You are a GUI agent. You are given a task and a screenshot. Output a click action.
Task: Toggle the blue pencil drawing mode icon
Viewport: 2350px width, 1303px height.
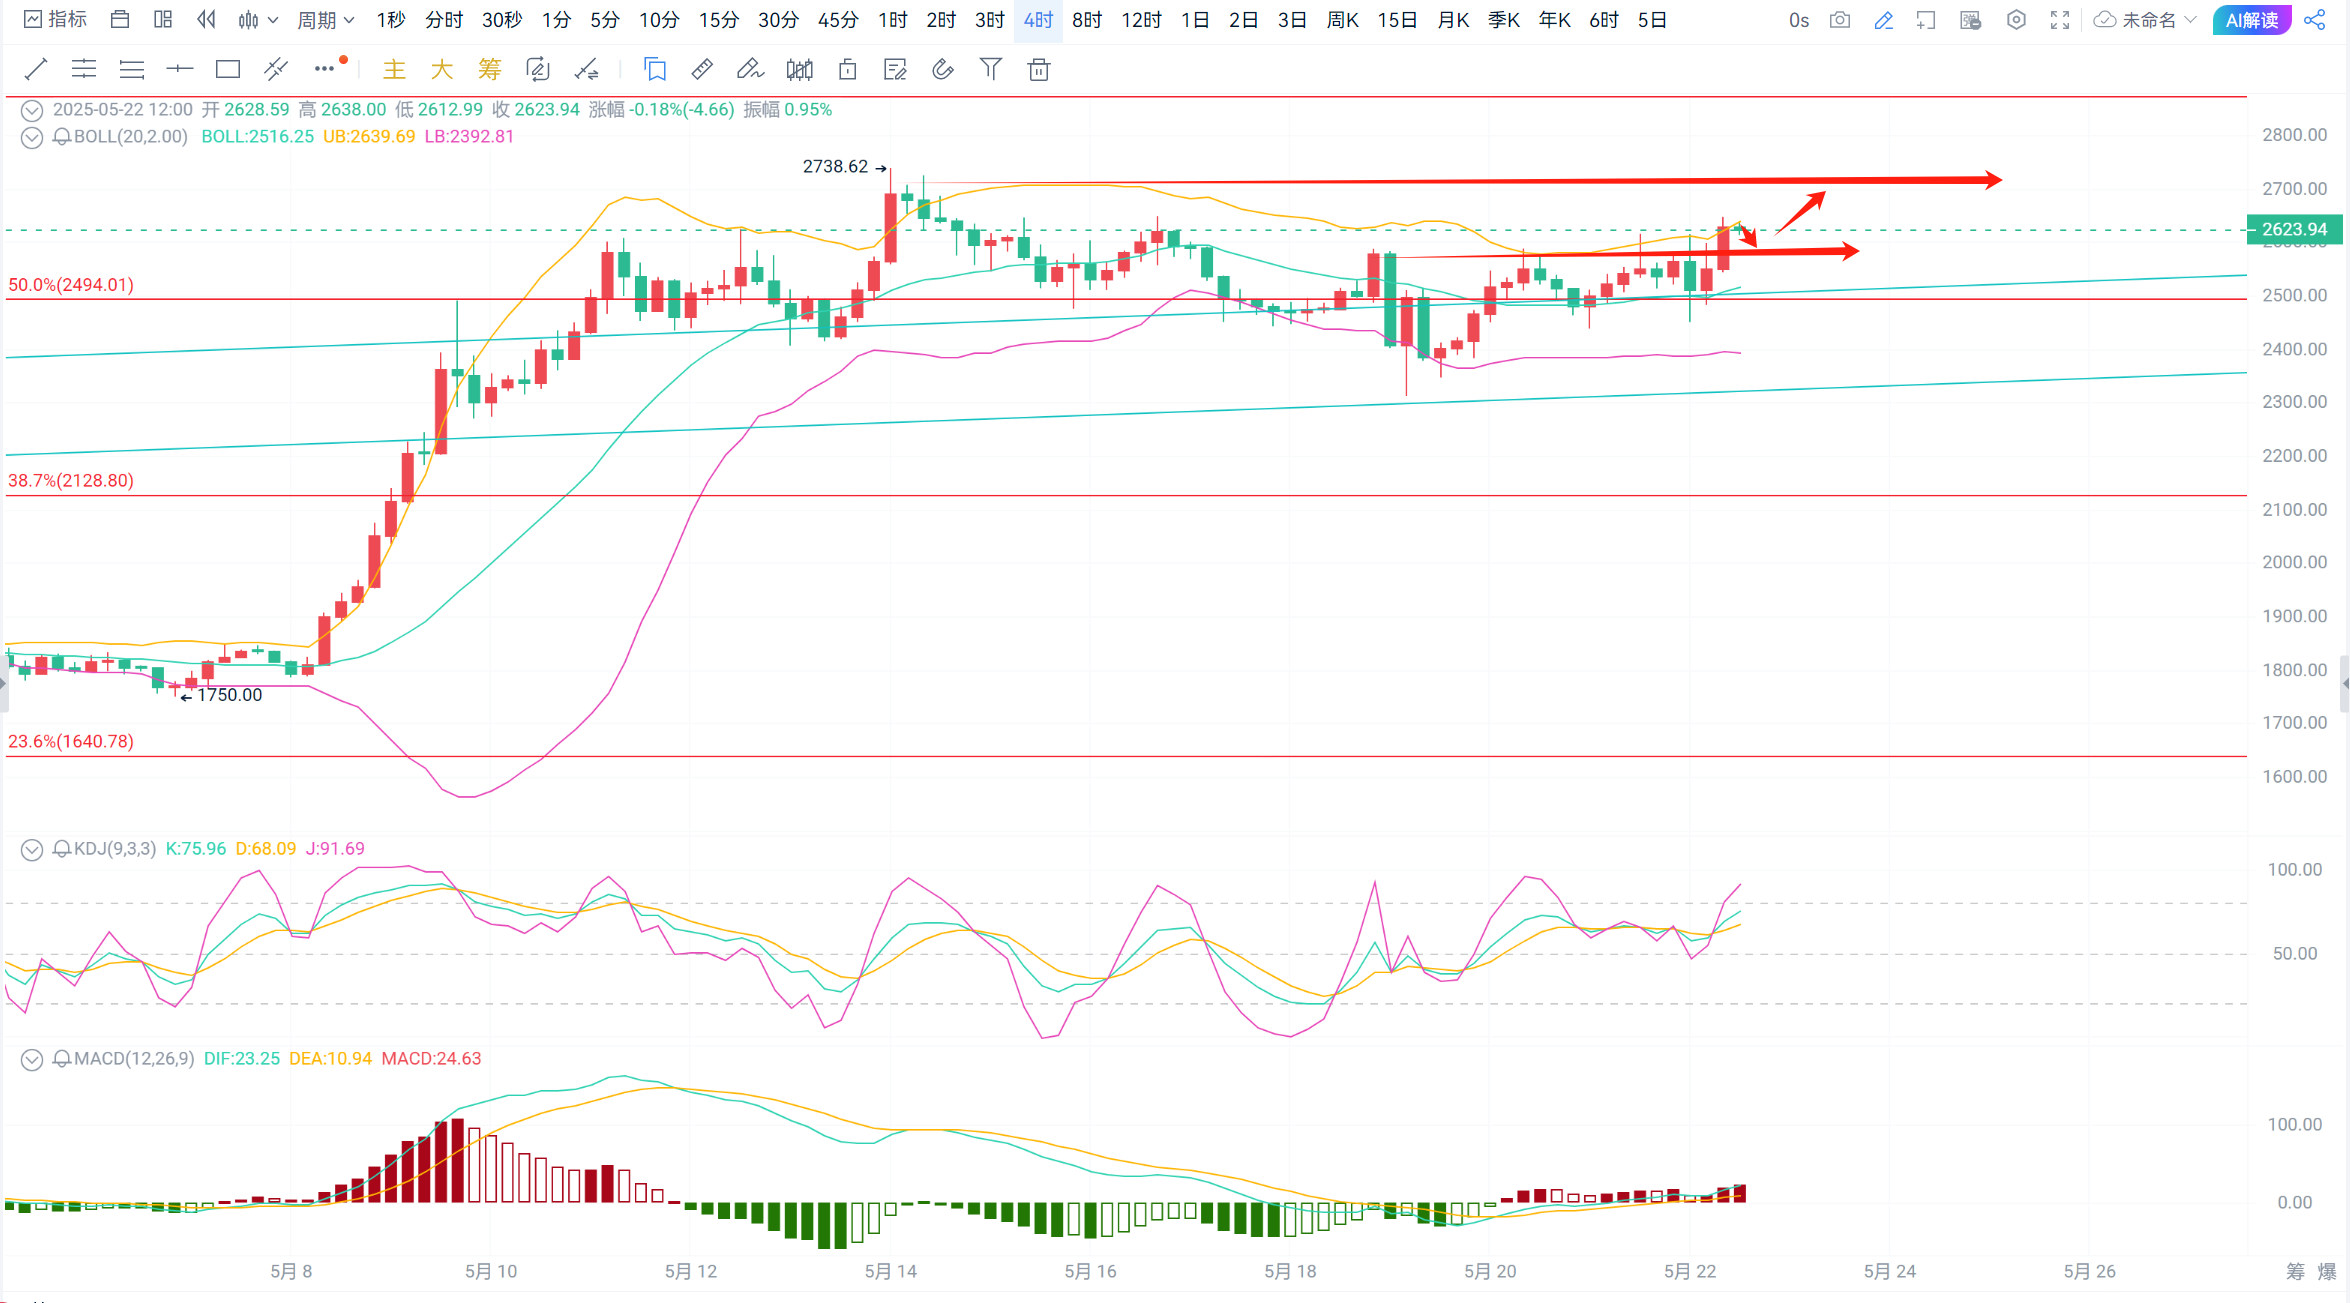click(x=1884, y=19)
